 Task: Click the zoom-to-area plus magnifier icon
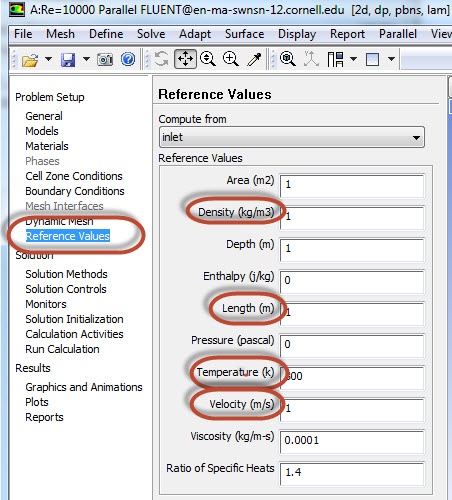point(231,59)
